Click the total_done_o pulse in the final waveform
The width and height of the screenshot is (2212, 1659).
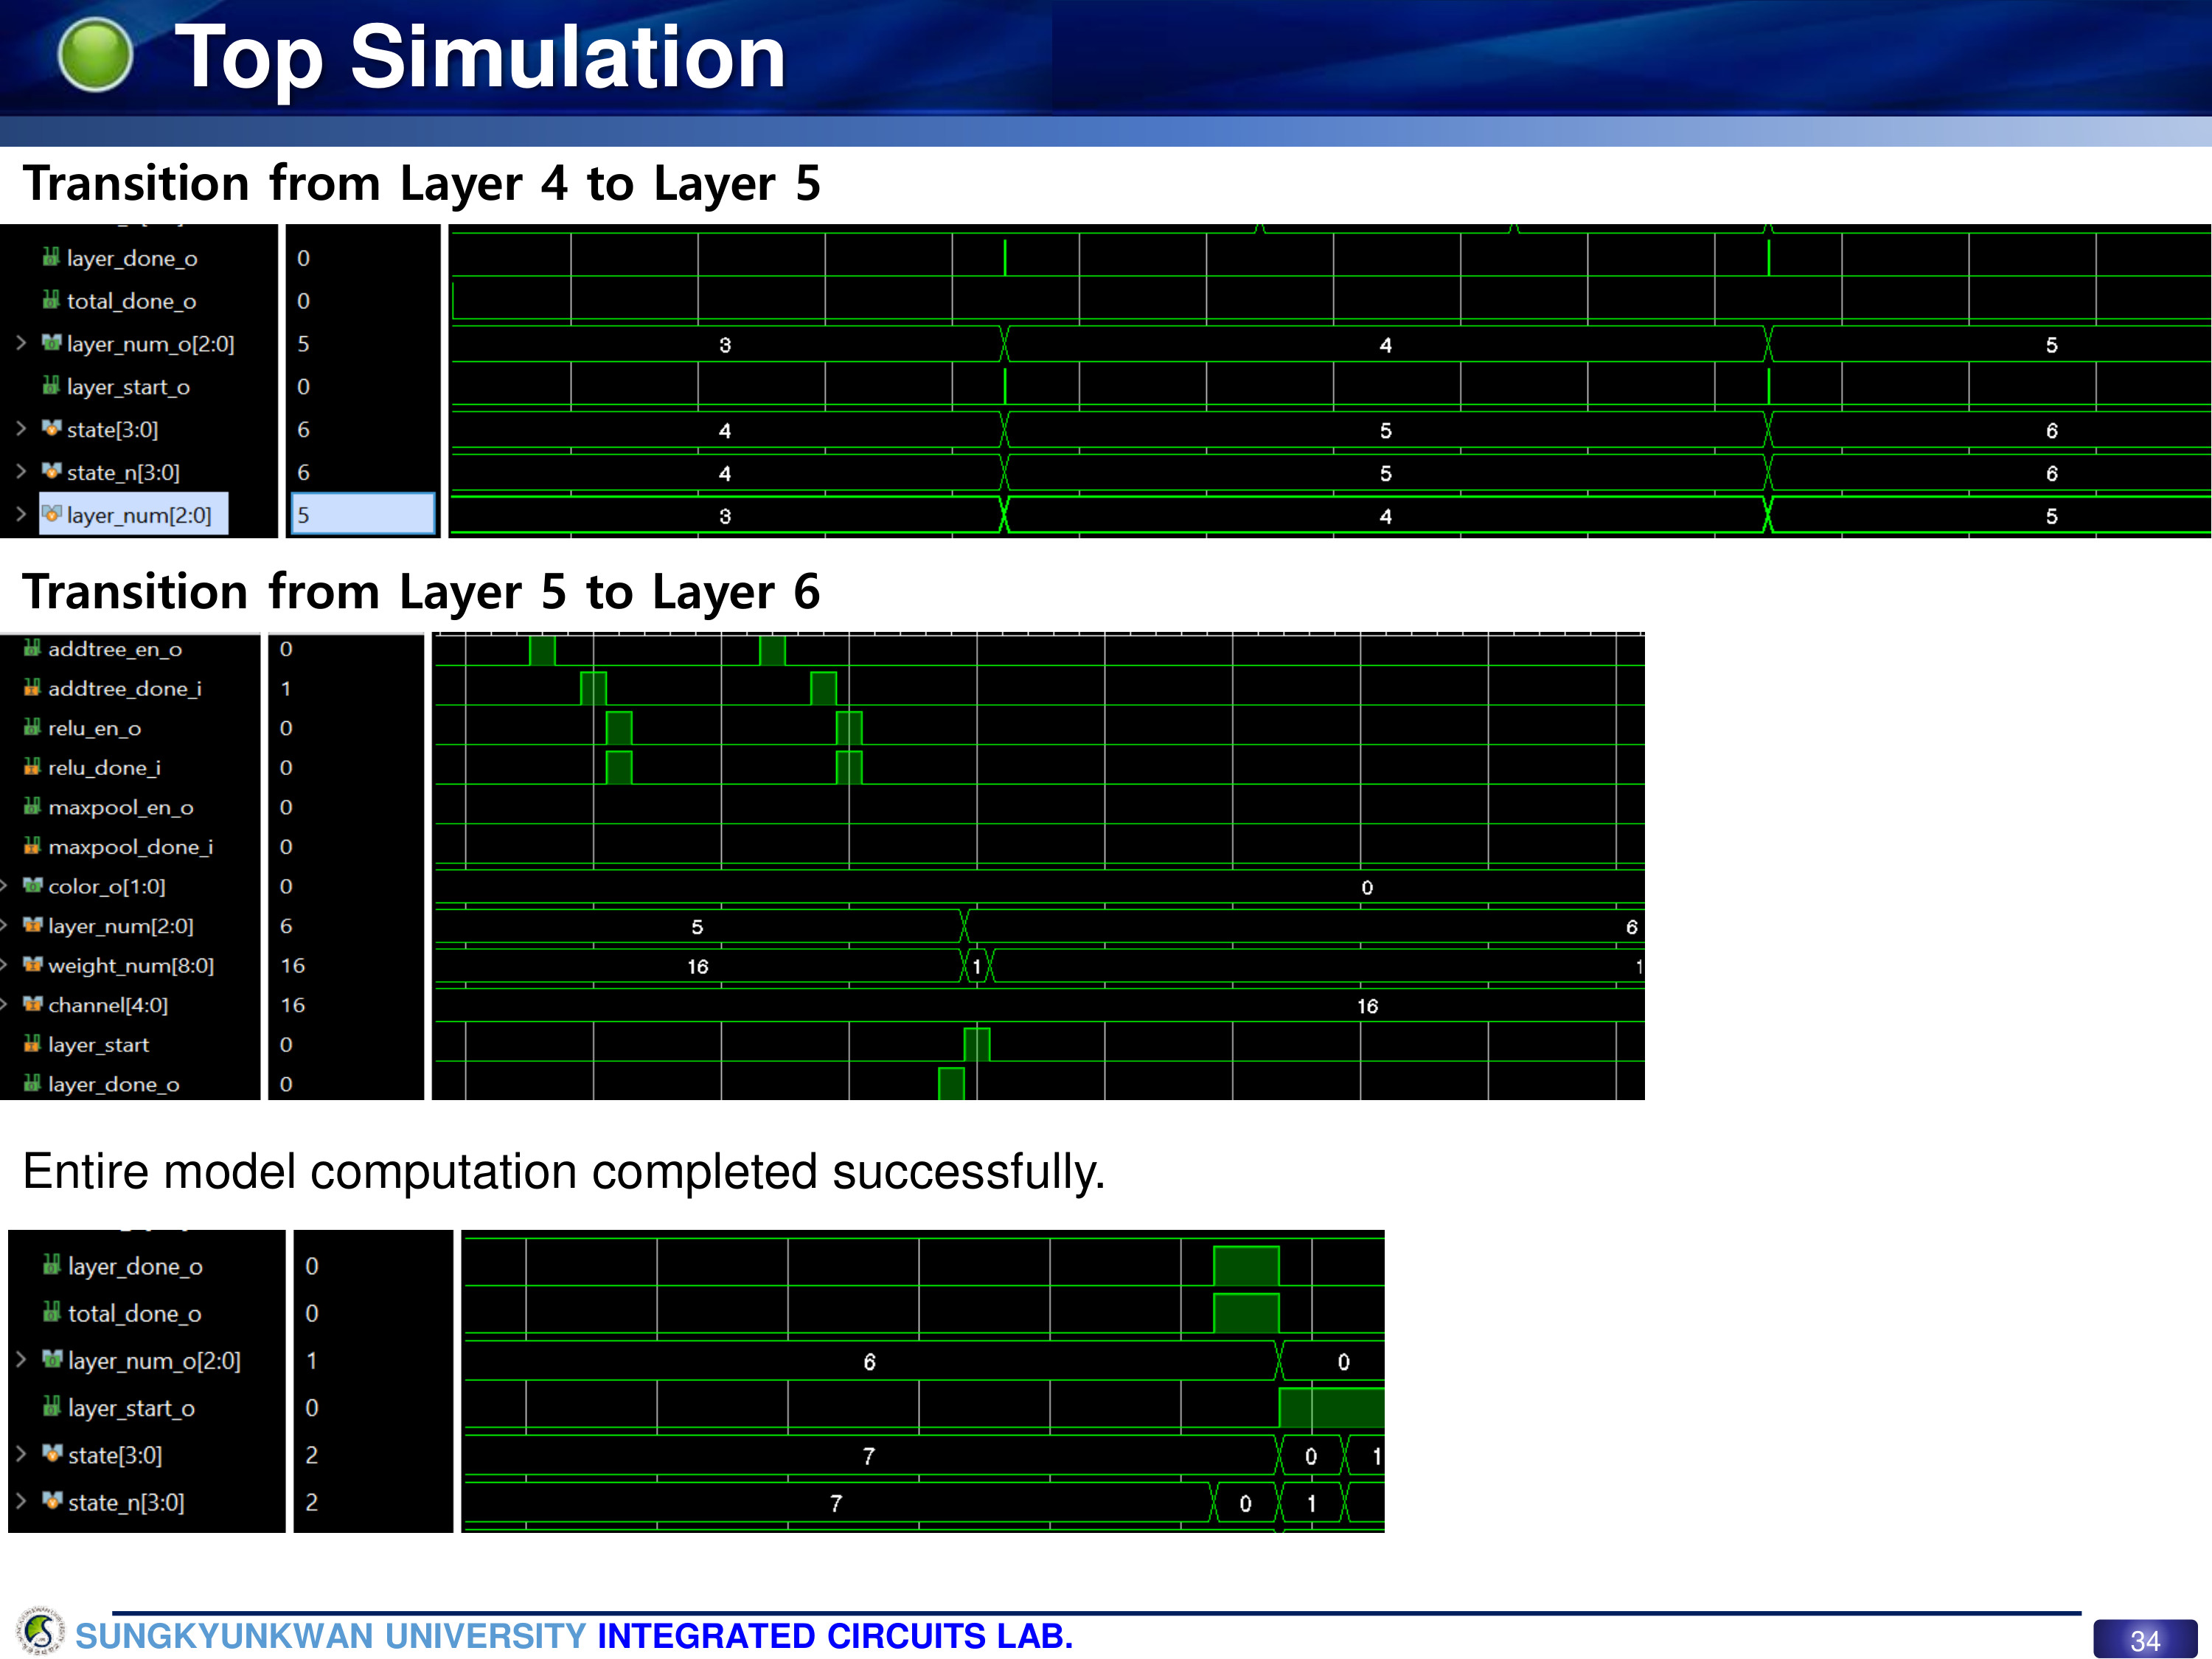click(x=1246, y=1313)
